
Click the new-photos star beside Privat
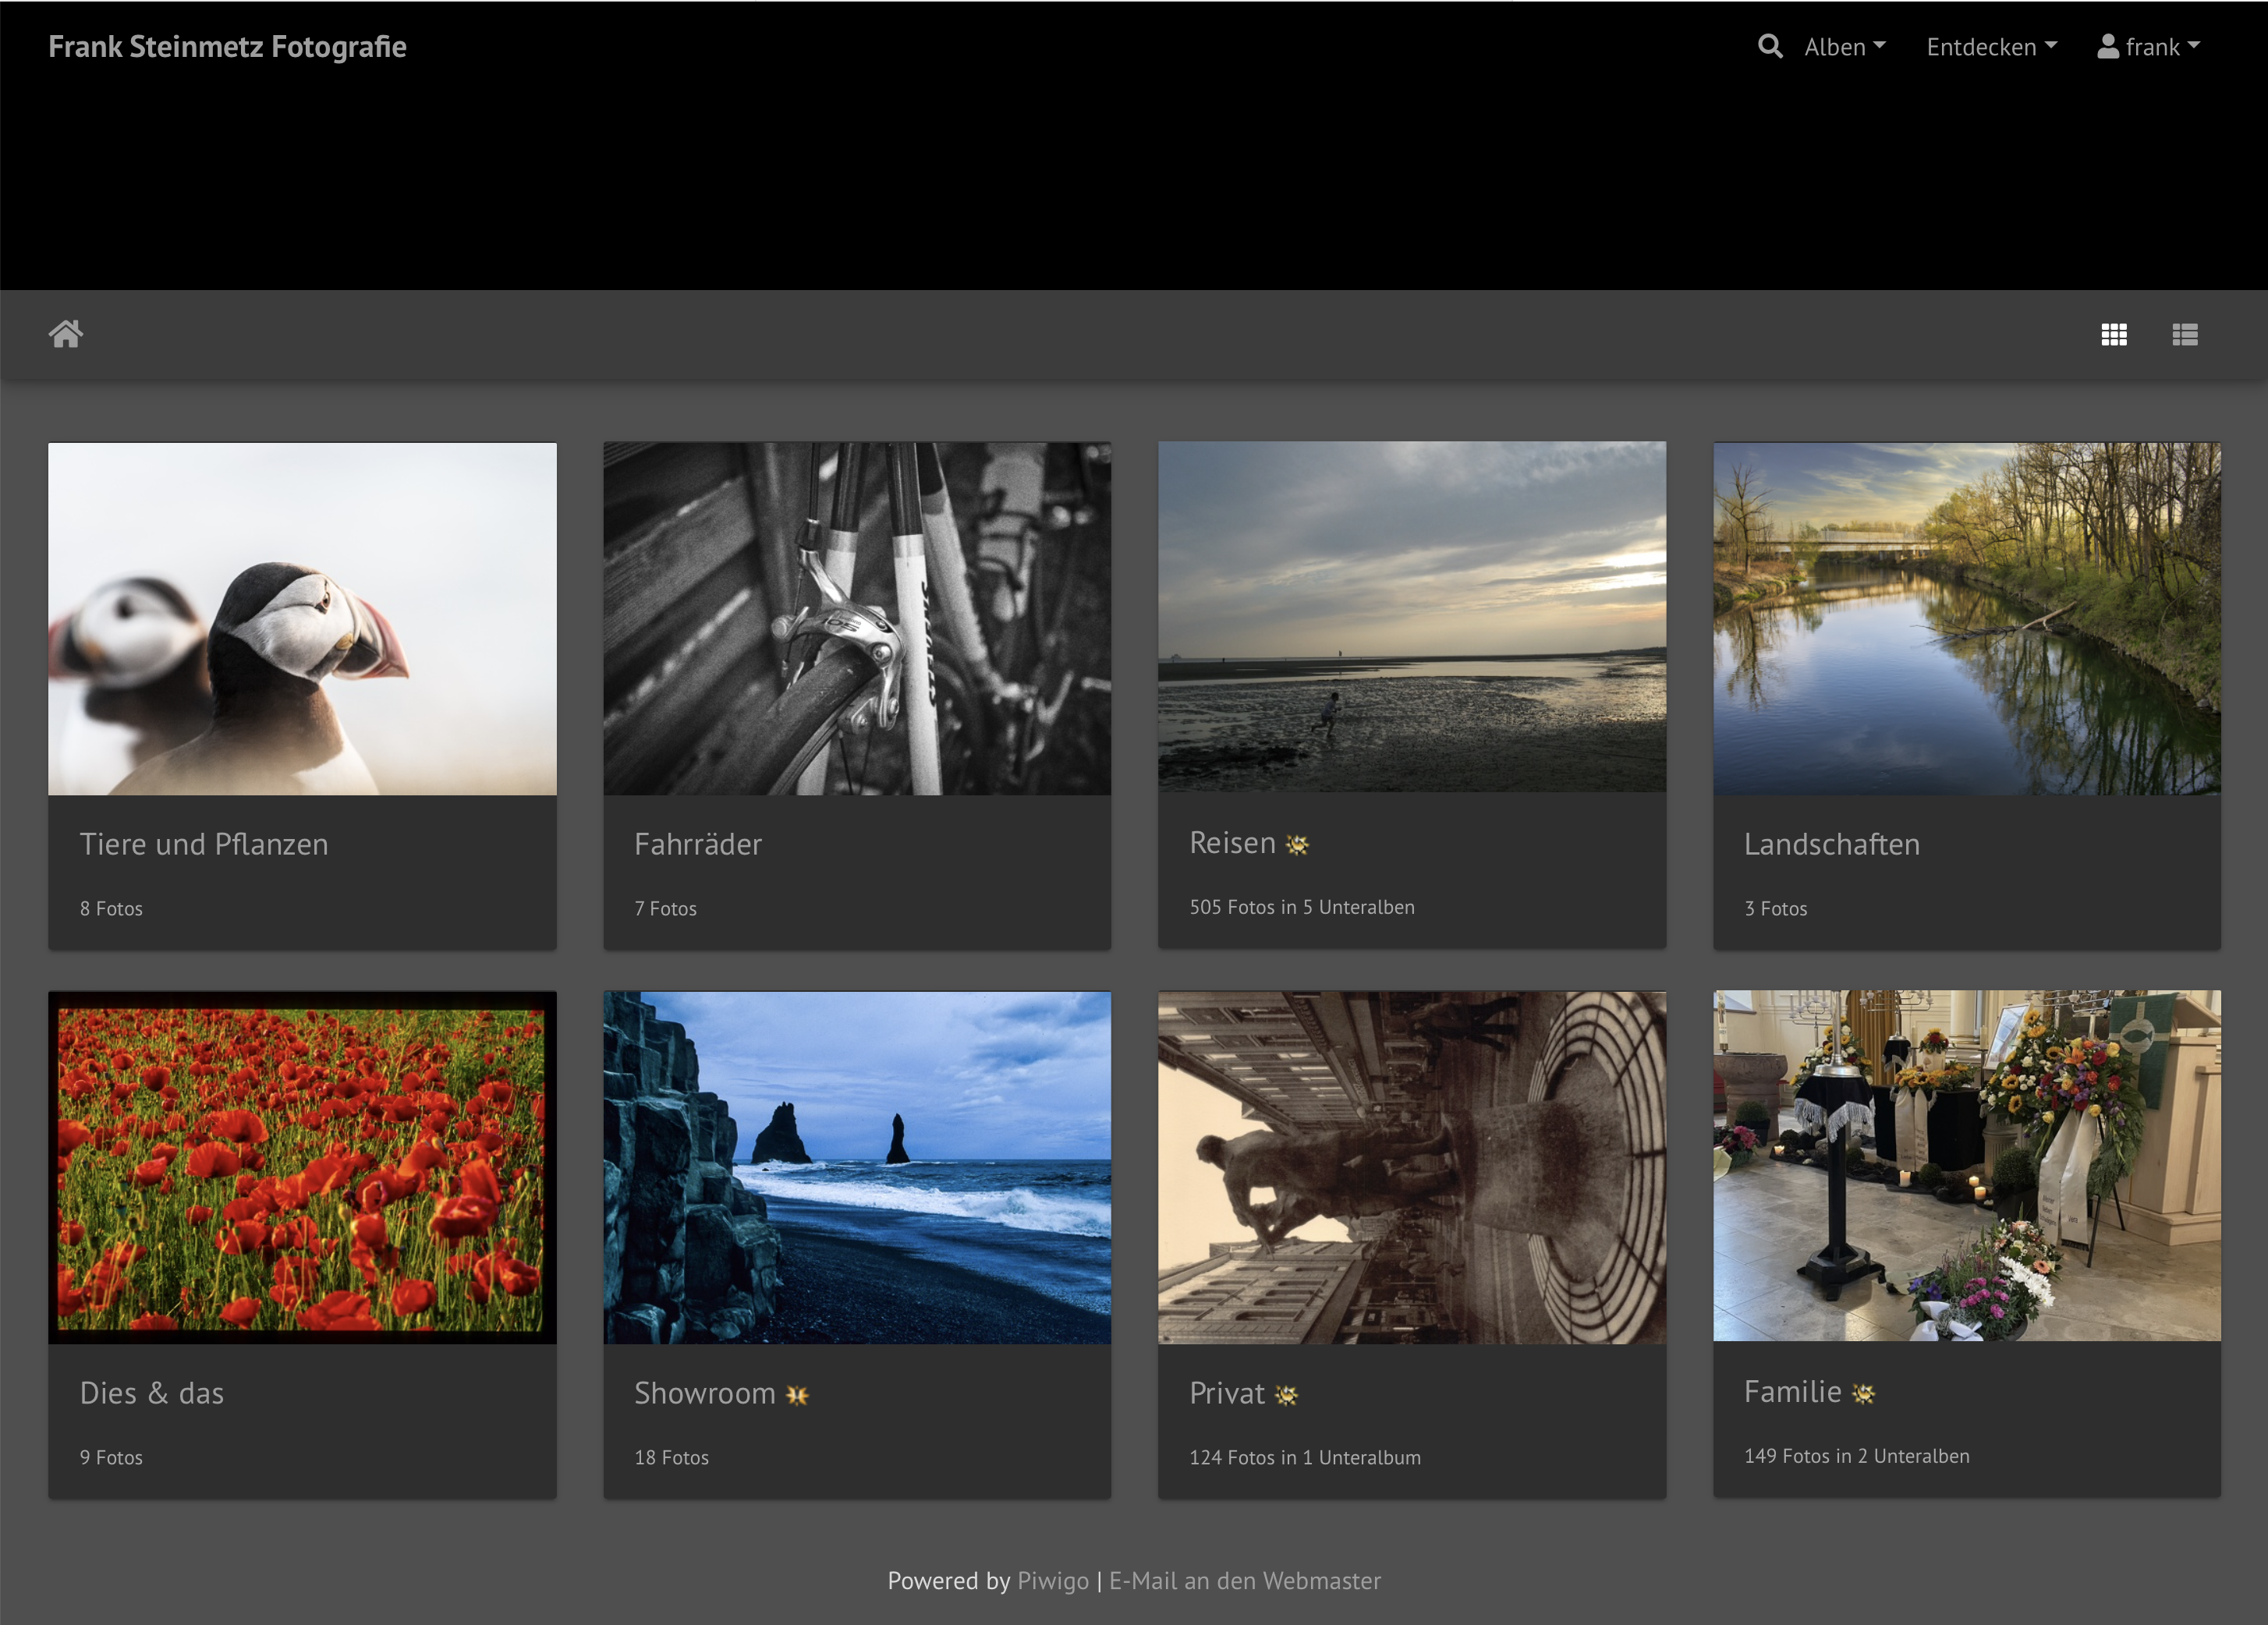coord(1286,1395)
